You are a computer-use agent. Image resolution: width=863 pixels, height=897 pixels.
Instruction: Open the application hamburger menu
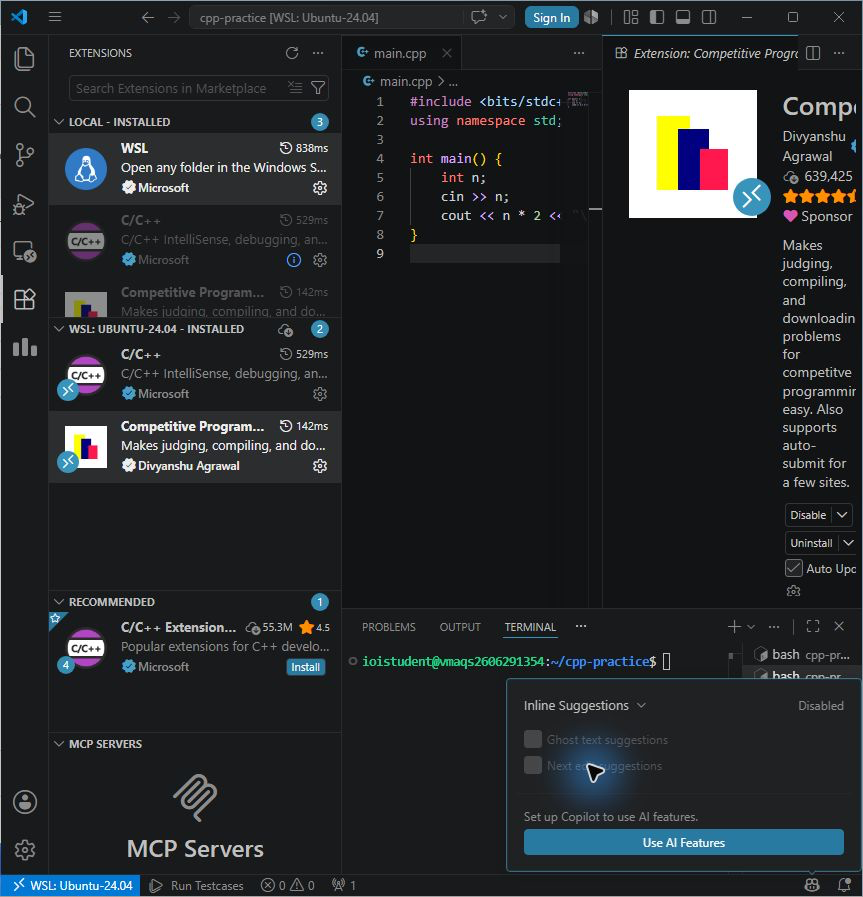pos(55,17)
